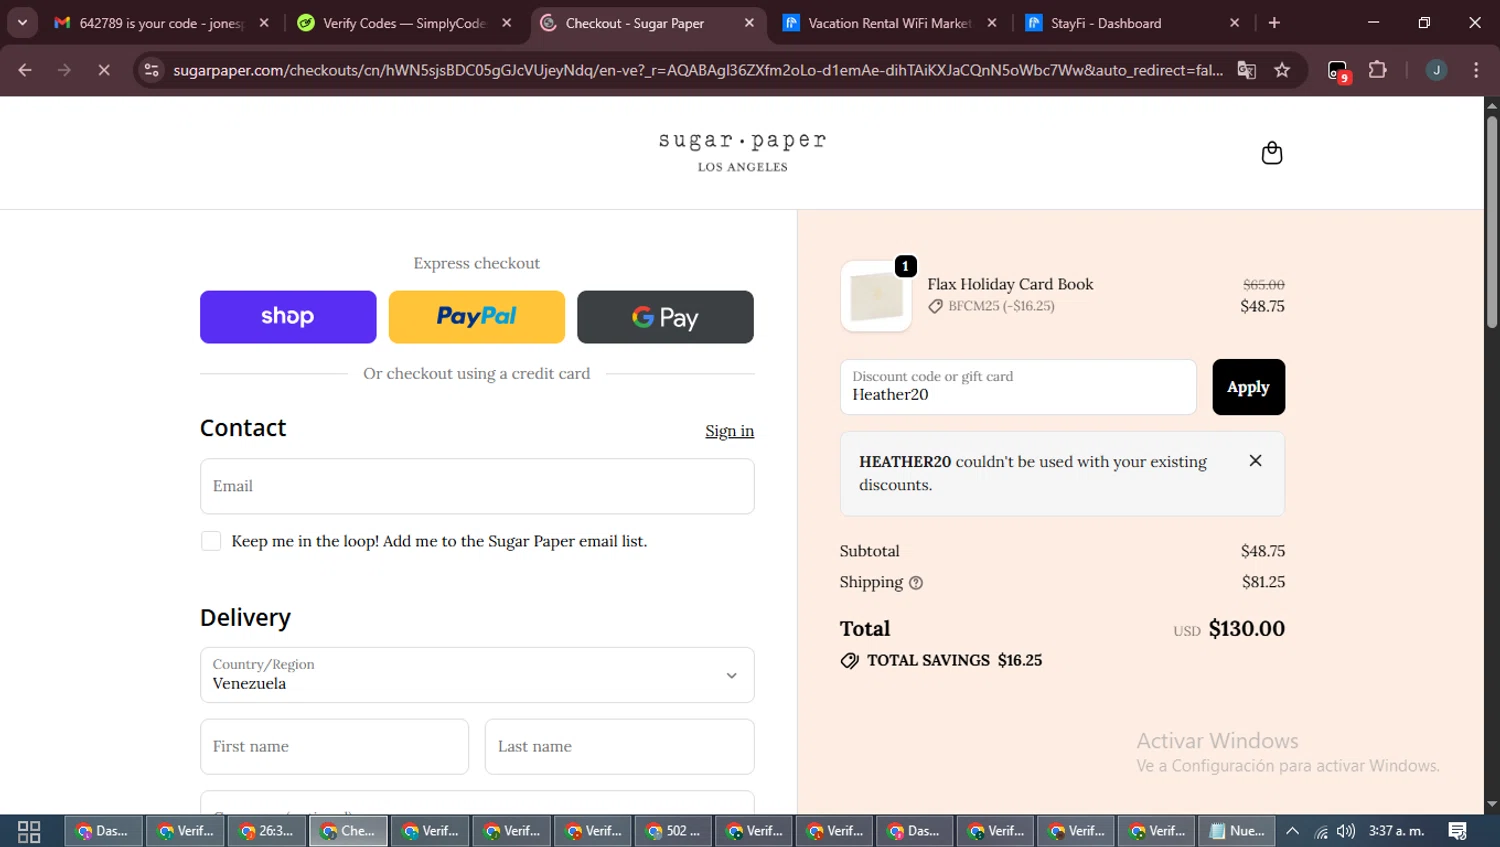1500x847 pixels.
Task: Click the Flax Holiday Card Book title
Action: pyautogui.click(x=1010, y=284)
